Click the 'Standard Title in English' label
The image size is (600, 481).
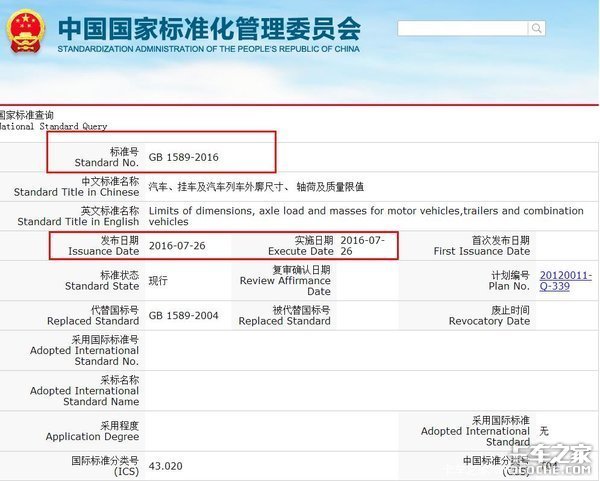coord(78,216)
